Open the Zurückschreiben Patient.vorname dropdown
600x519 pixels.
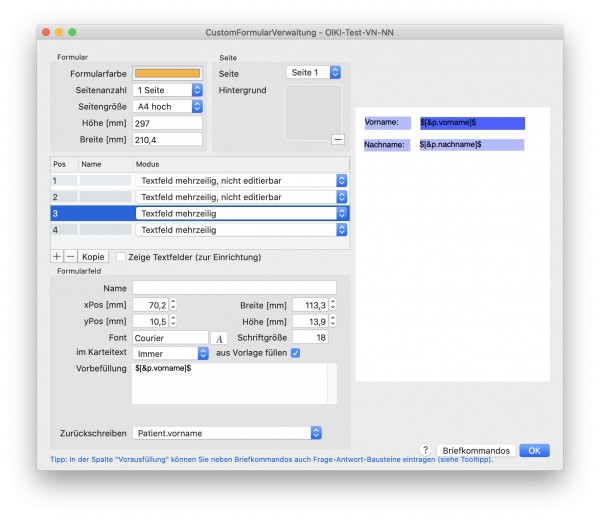point(227,433)
